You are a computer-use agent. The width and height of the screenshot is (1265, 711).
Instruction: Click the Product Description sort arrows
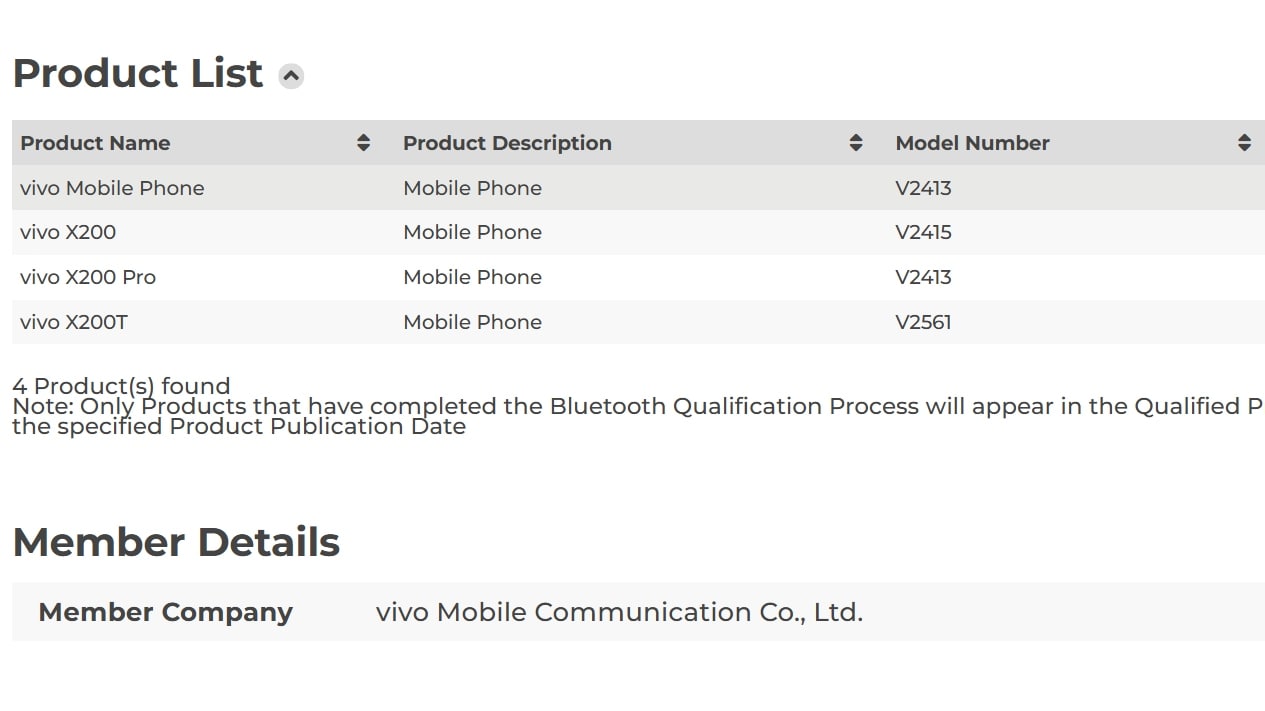point(856,142)
